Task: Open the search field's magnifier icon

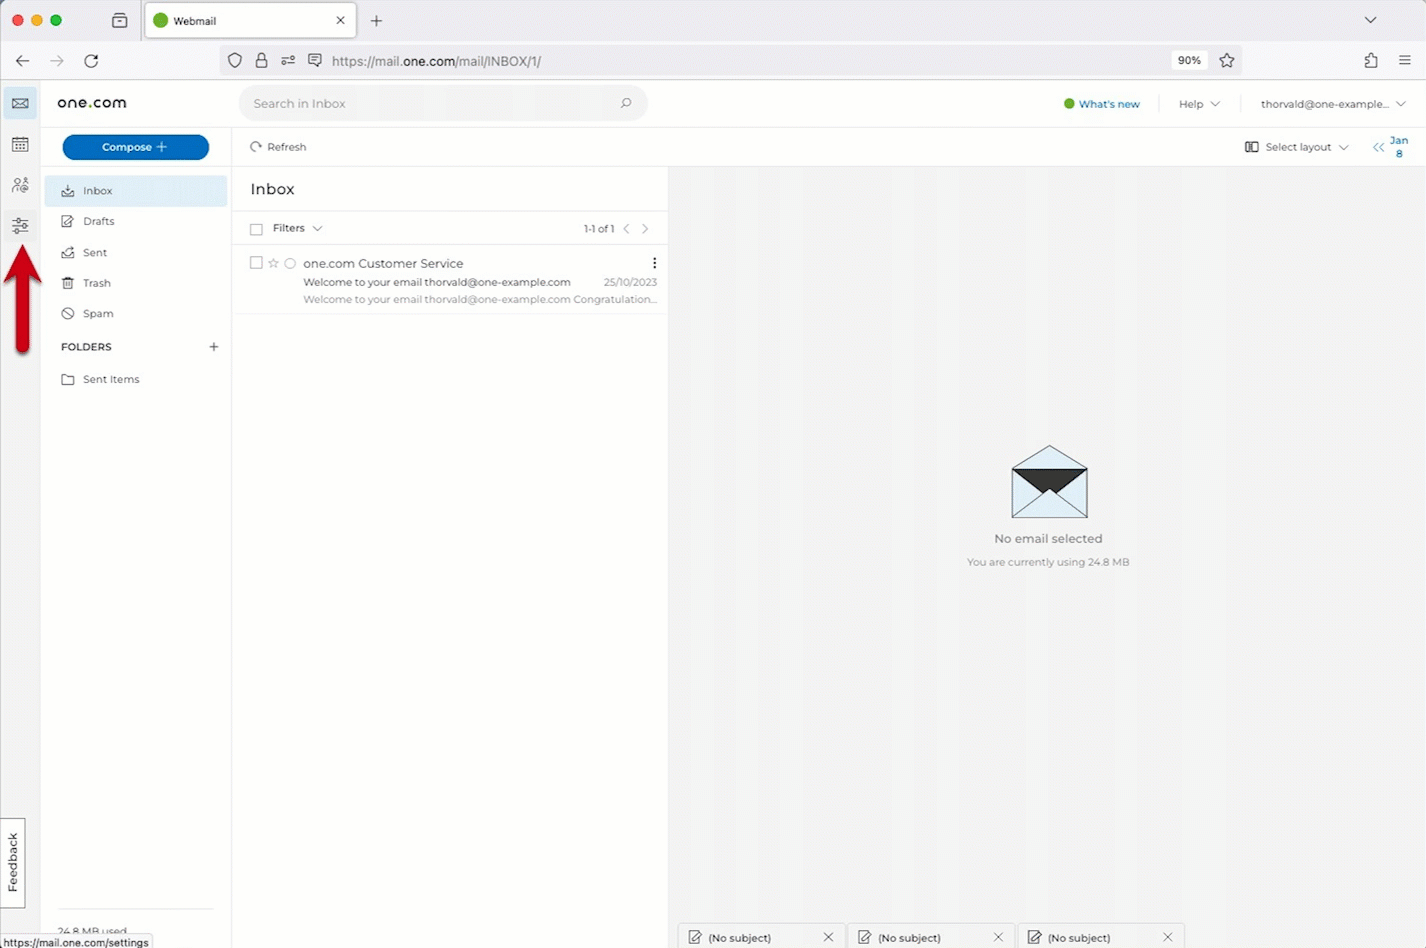Action: tap(626, 103)
